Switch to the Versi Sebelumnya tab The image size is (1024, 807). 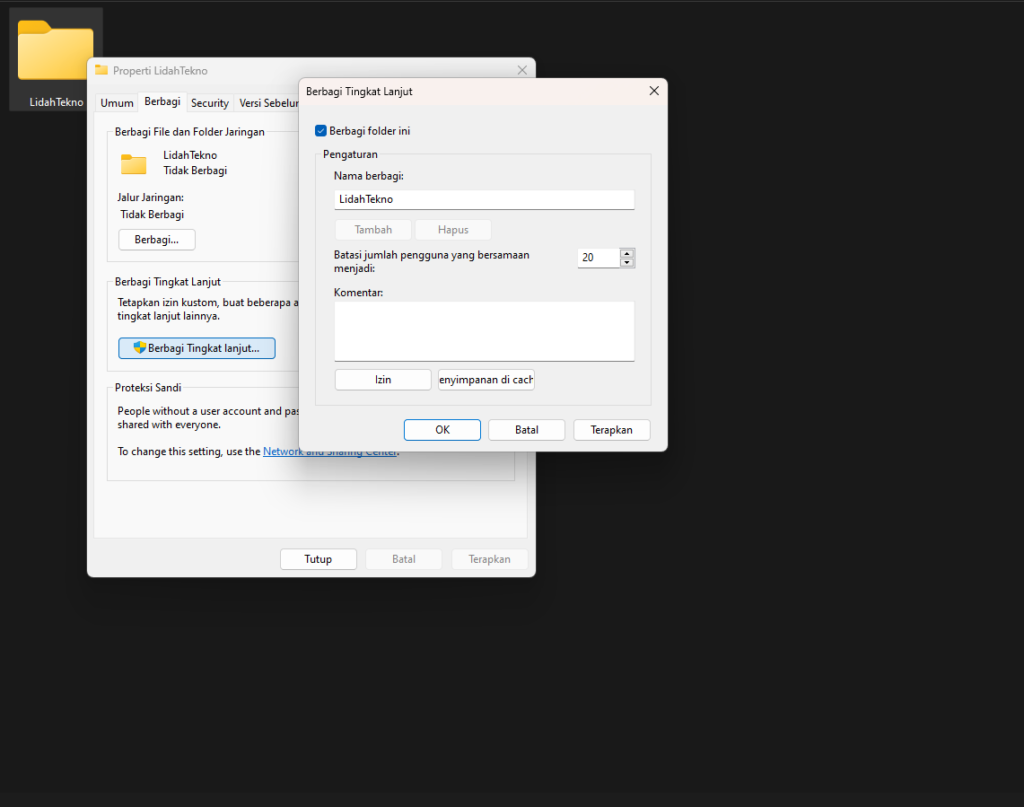[x=268, y=103]
